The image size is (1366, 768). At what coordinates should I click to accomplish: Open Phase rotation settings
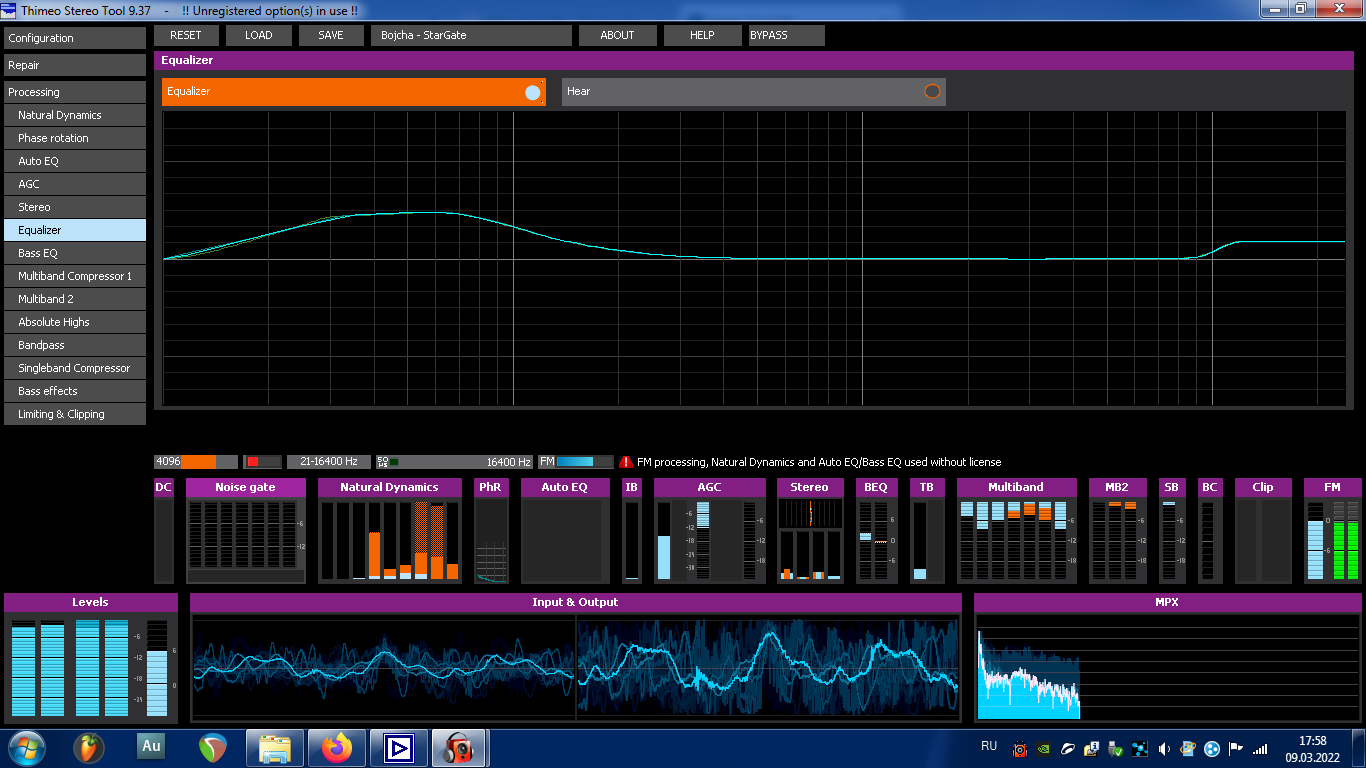pos(75,138)
